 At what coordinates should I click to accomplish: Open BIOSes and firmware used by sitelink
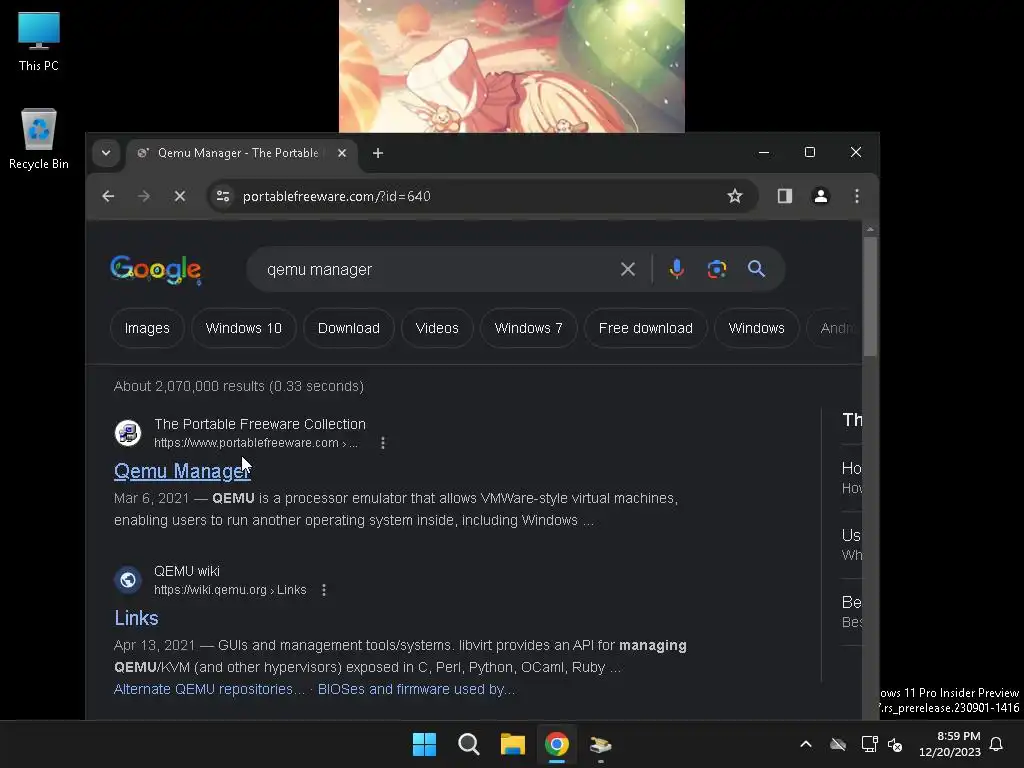[x=416, y=689]
